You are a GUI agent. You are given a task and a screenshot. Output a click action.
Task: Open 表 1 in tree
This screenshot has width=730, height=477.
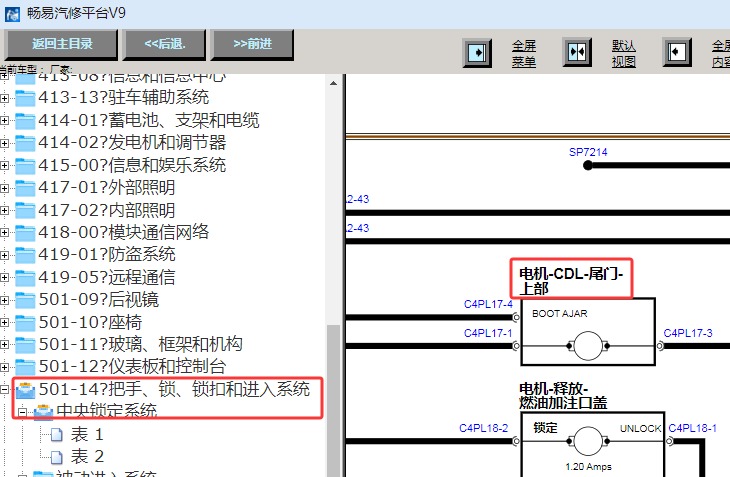click(x=87, y=435)
